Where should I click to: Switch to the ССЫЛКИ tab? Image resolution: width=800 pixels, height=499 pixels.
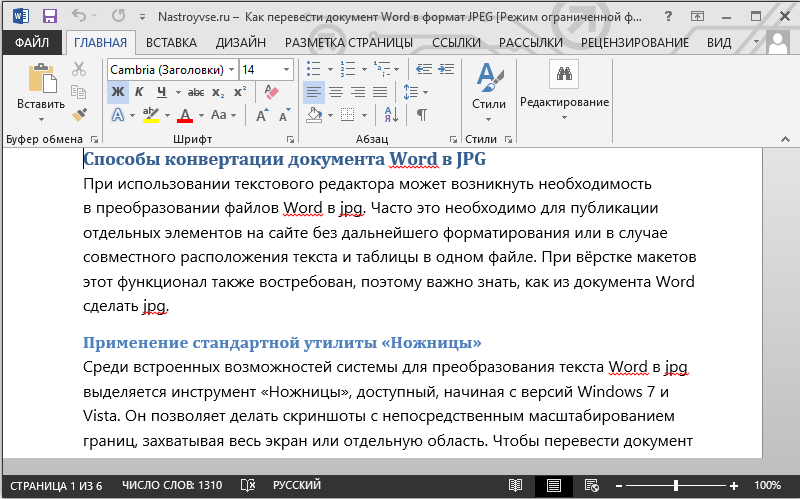(456, 43)
